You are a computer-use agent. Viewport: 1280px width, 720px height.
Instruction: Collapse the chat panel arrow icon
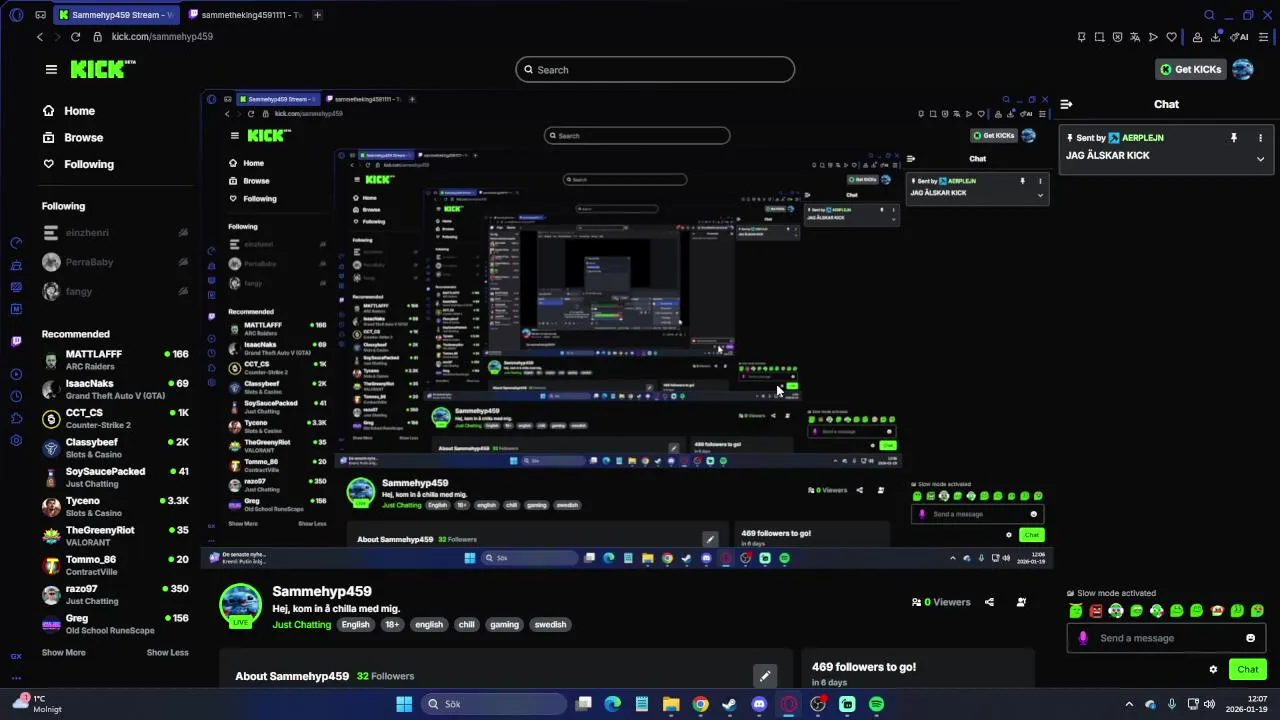point(1066,104)
